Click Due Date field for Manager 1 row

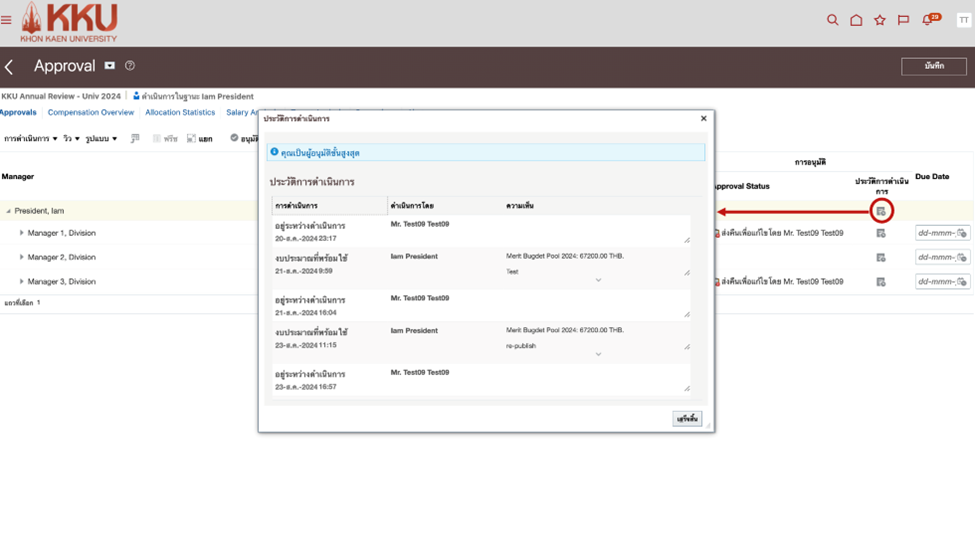pyautogui.click(x=935, y=233)
